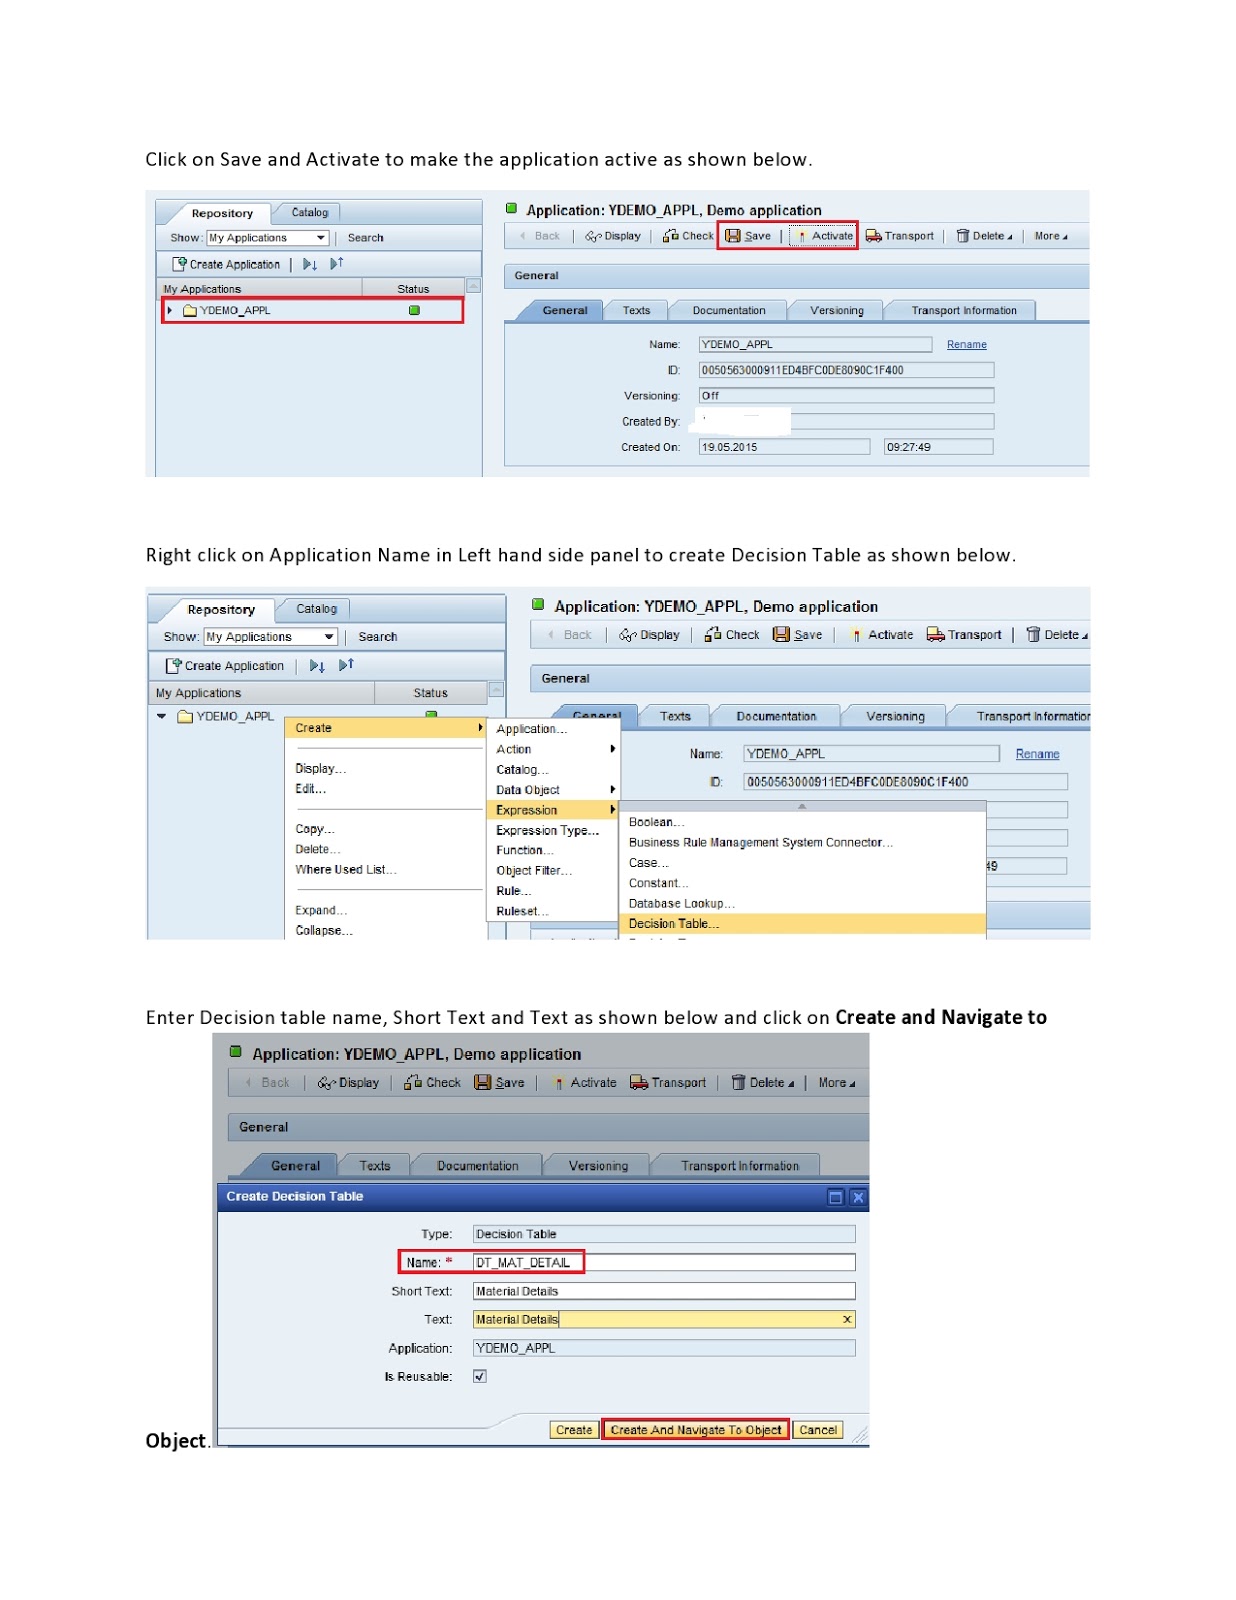This screenshot has height=1600, width=1236.
Task: Open the Documentation tab in the middle screenshot
Action: 776,716
